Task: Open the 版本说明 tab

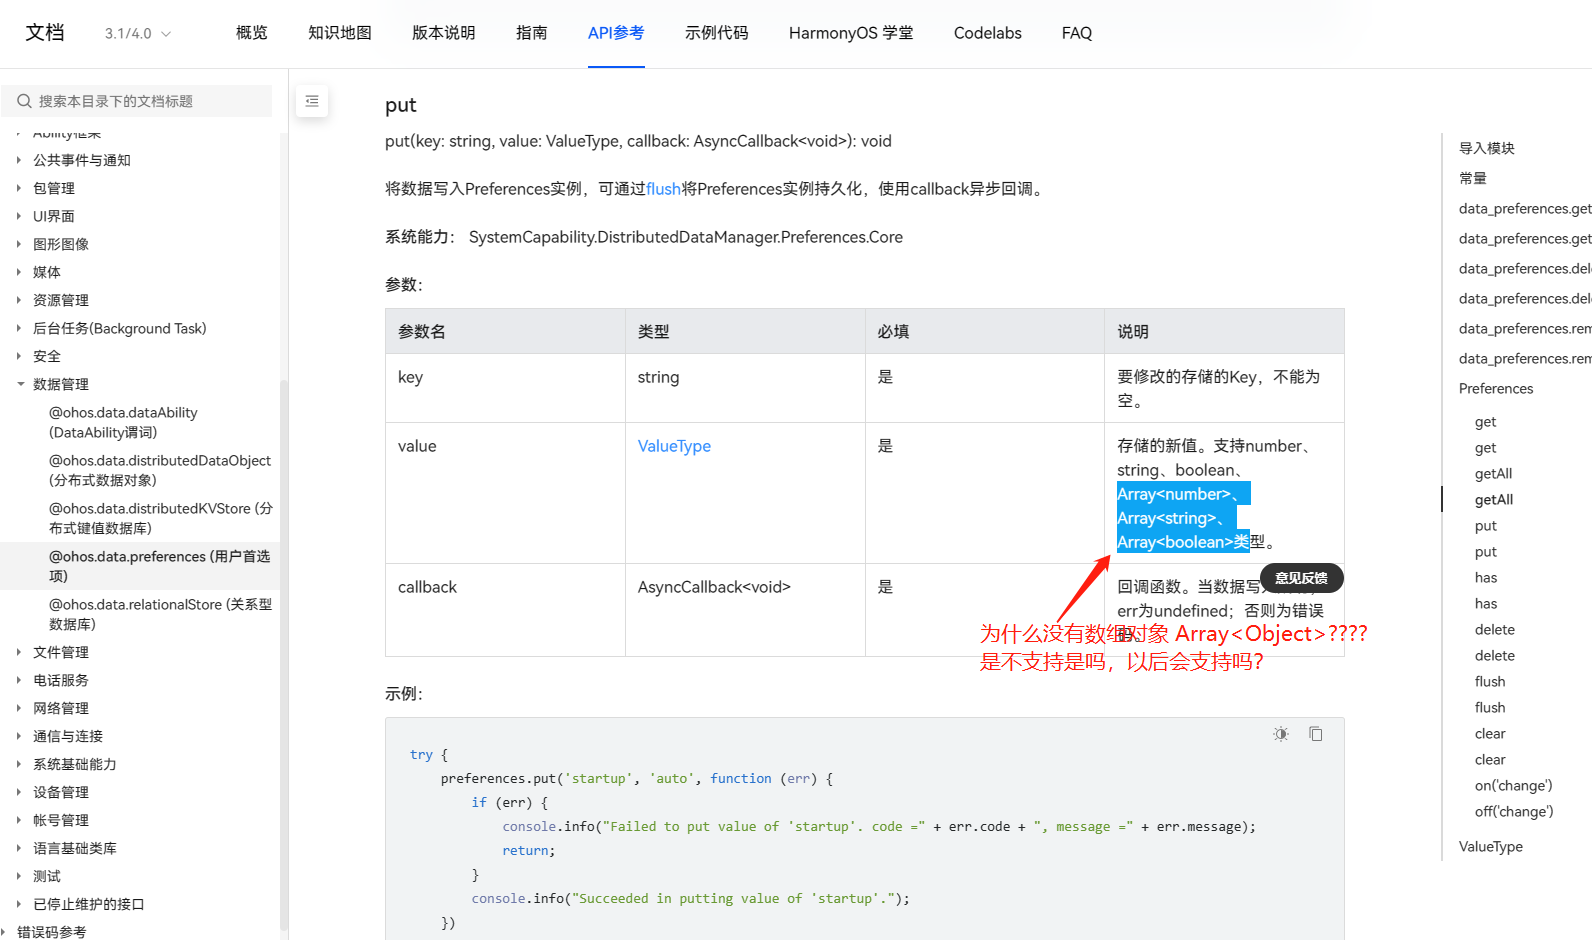Action: coord(444,33)
